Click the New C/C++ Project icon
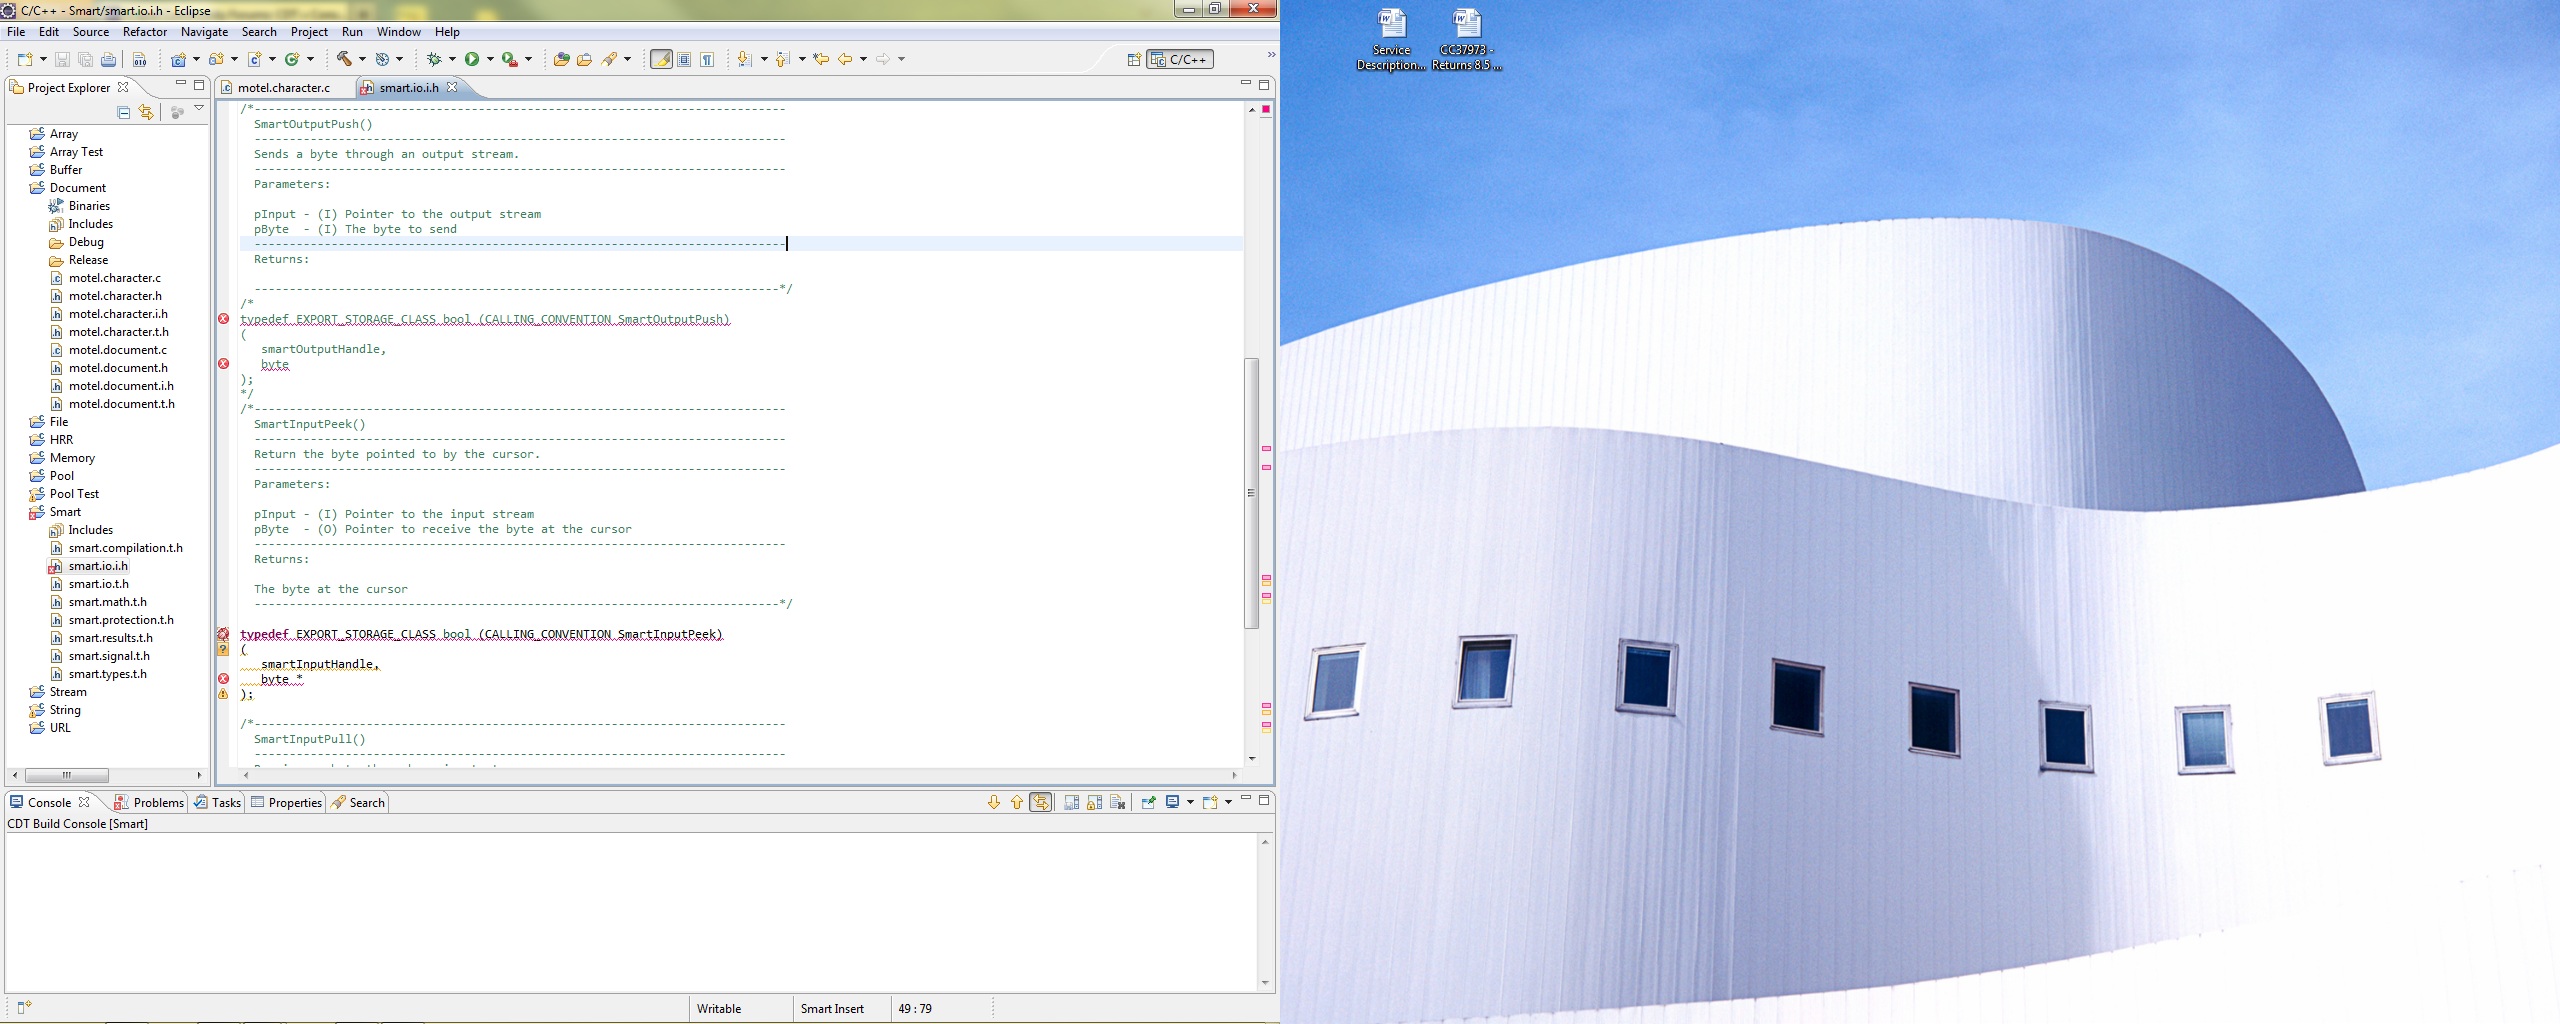This screenshot has width=2560, height=1024. click(x=178, y=59)
